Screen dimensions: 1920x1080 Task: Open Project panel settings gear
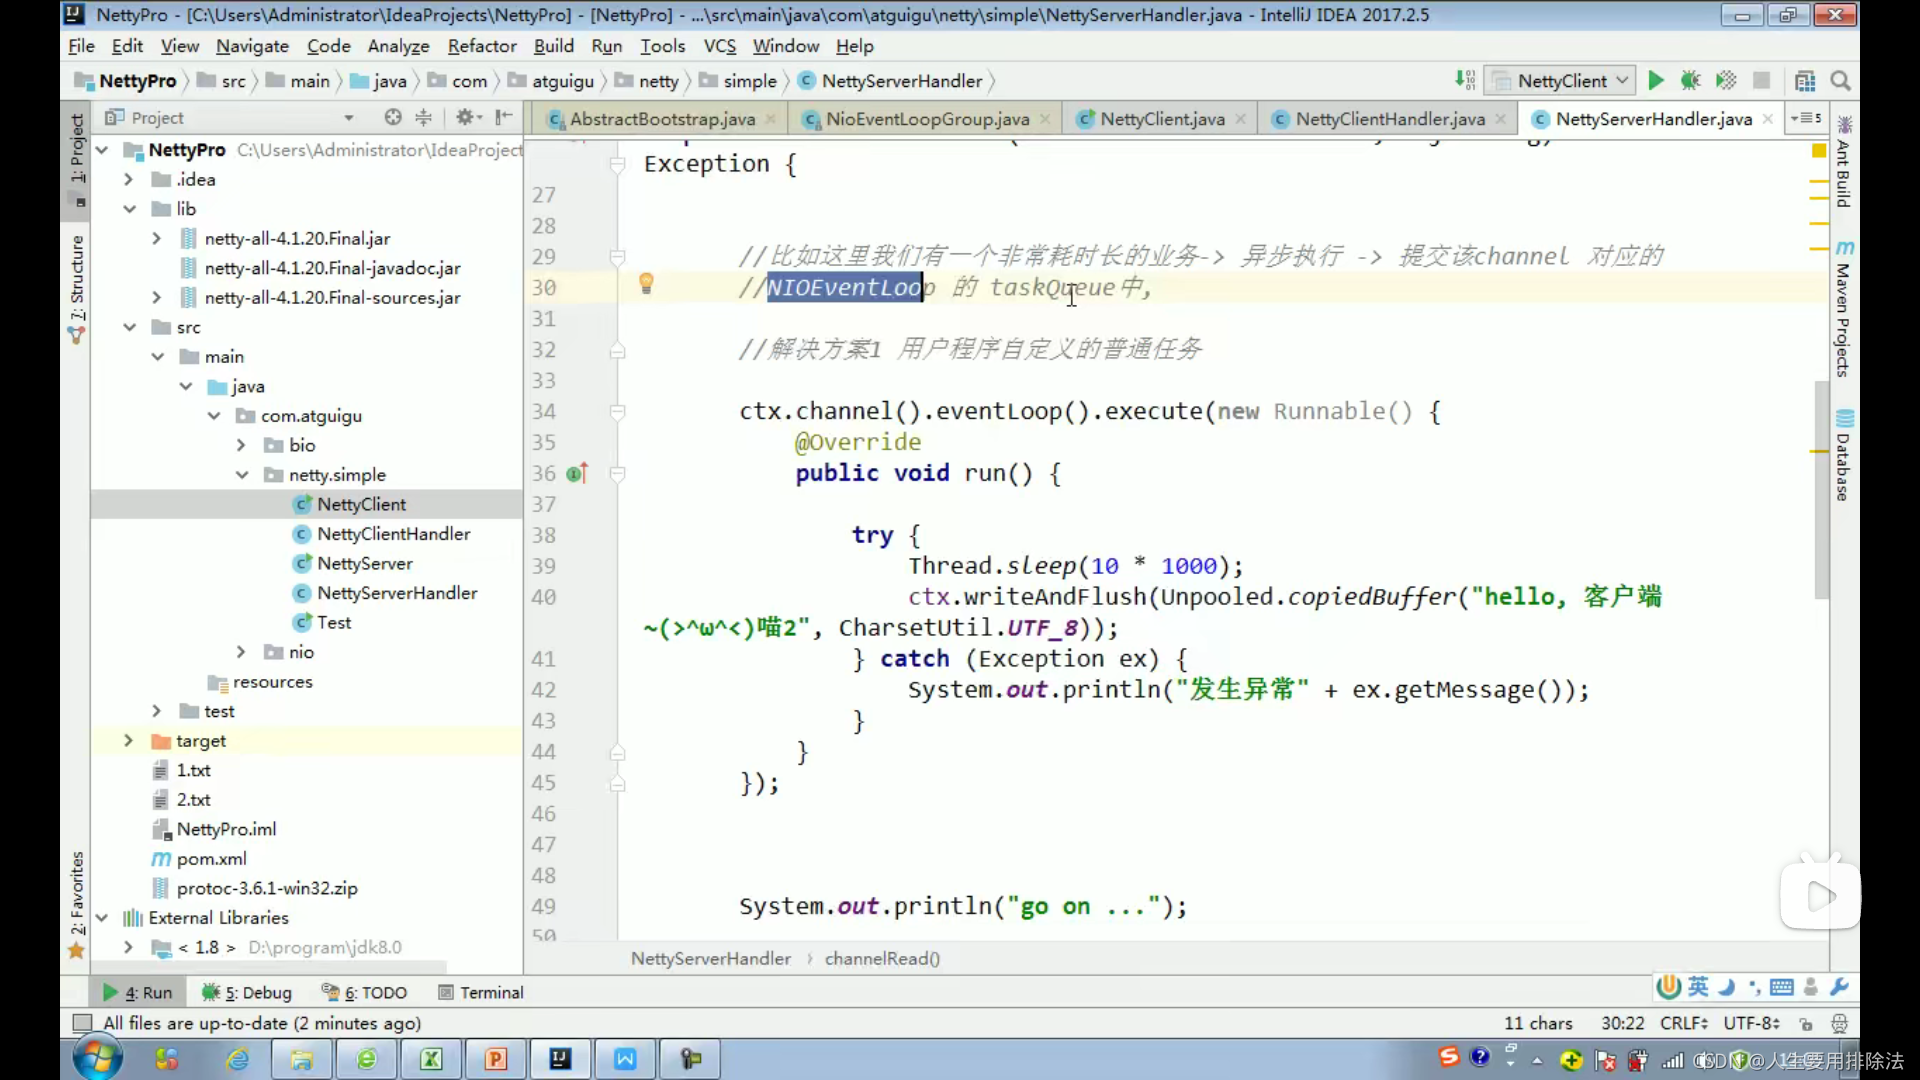click(x=466, y=117)
